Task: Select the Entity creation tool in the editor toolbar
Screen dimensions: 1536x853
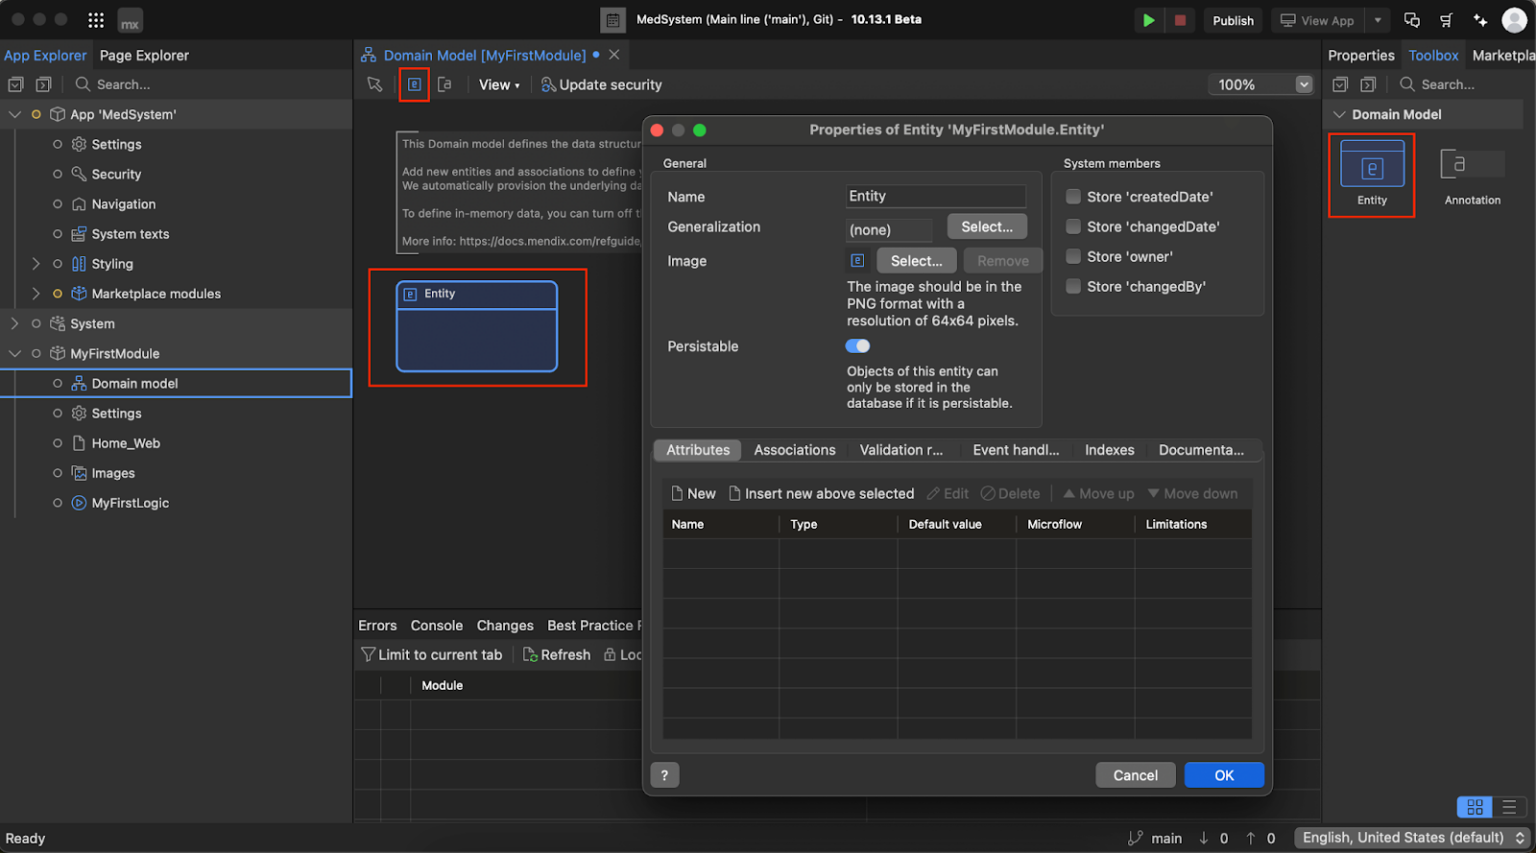Action: pos(414,84)
